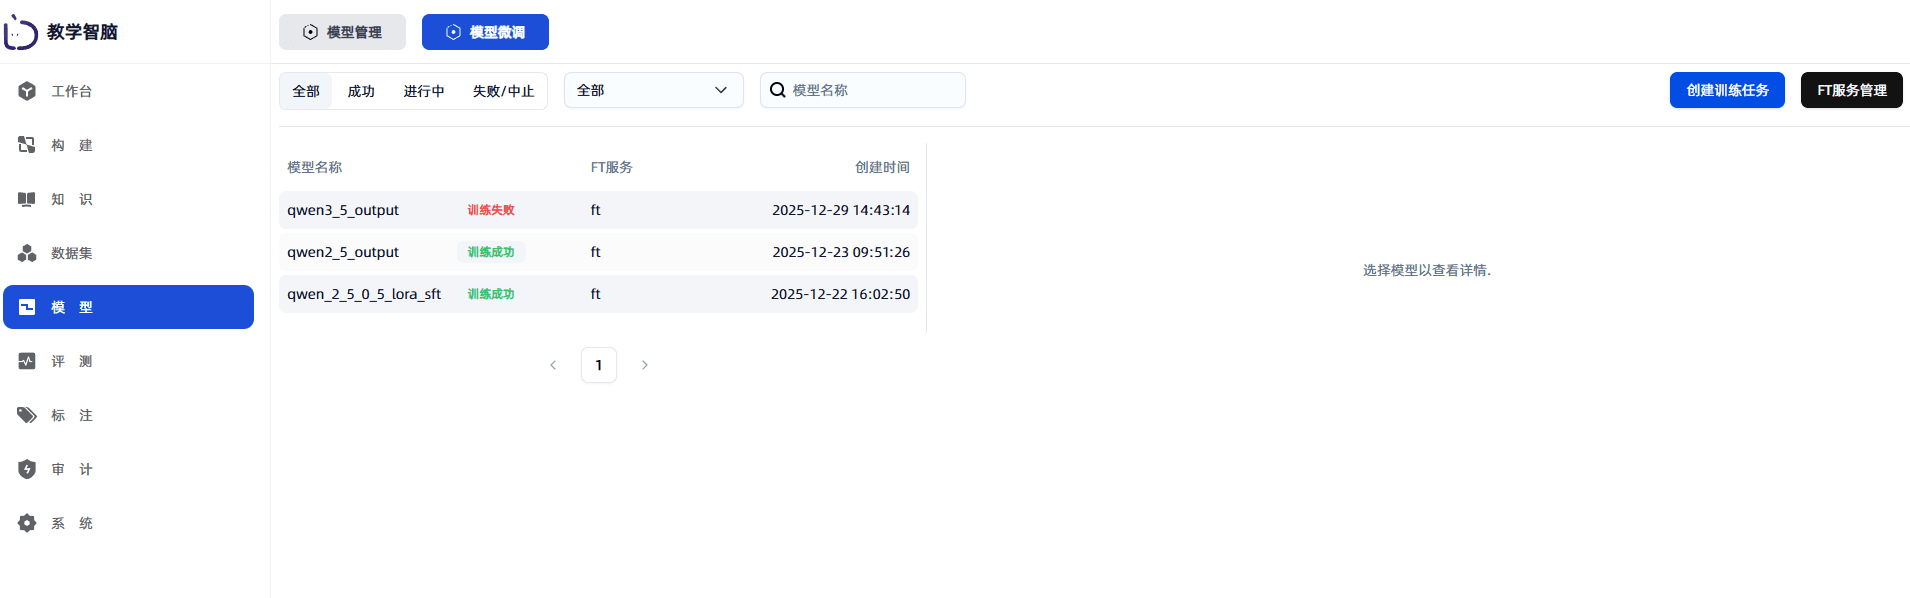Viewport: 1910px width, 598px height.
Task: Click timestamp 2025-12-29 14:43:14
Action: (x=841, y=210)
